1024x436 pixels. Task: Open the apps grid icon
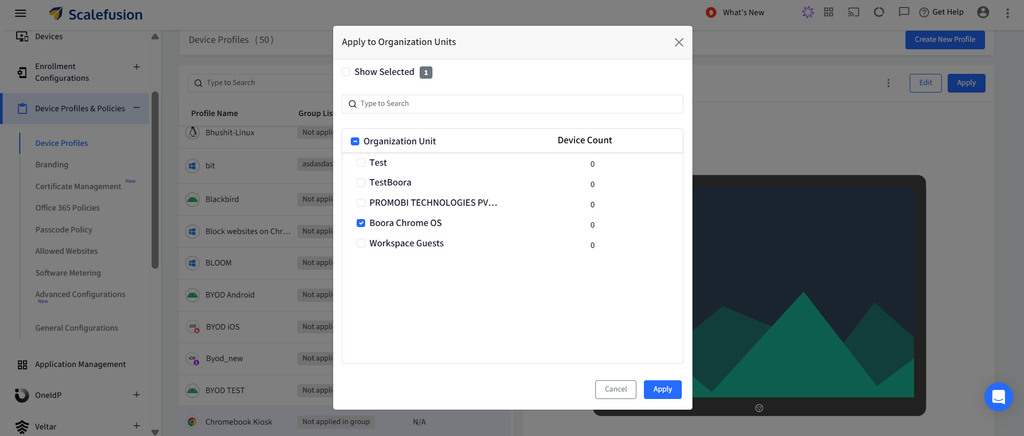pos(829,12)
